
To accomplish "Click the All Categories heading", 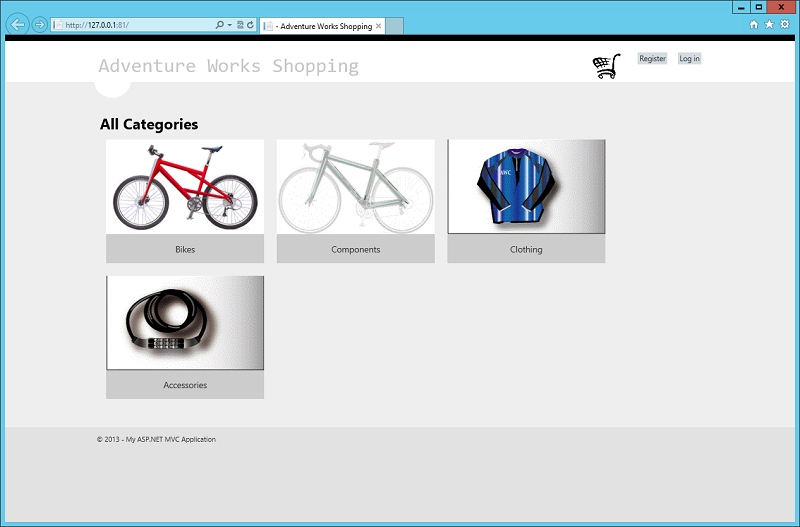I will [149, 124].
